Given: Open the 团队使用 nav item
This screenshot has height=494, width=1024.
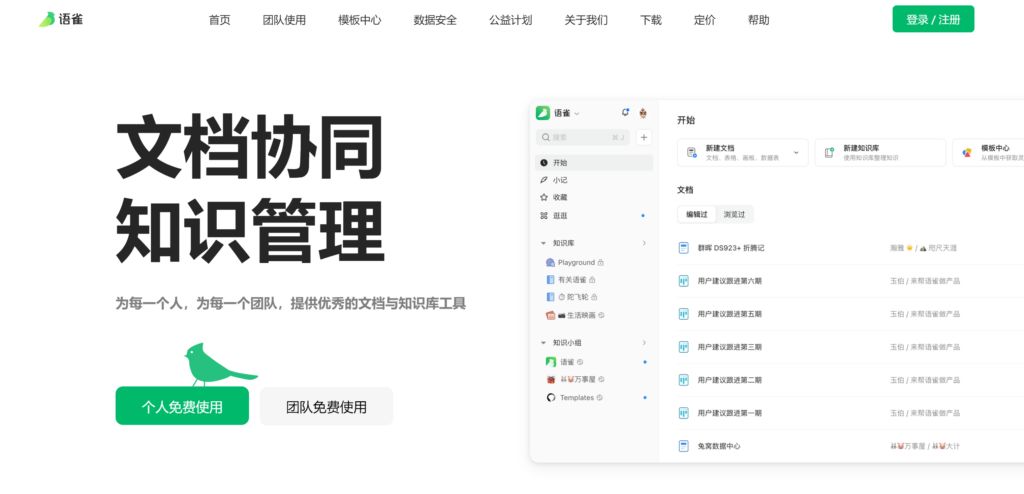Looking at the screenshot, I should tap(284, 20).
